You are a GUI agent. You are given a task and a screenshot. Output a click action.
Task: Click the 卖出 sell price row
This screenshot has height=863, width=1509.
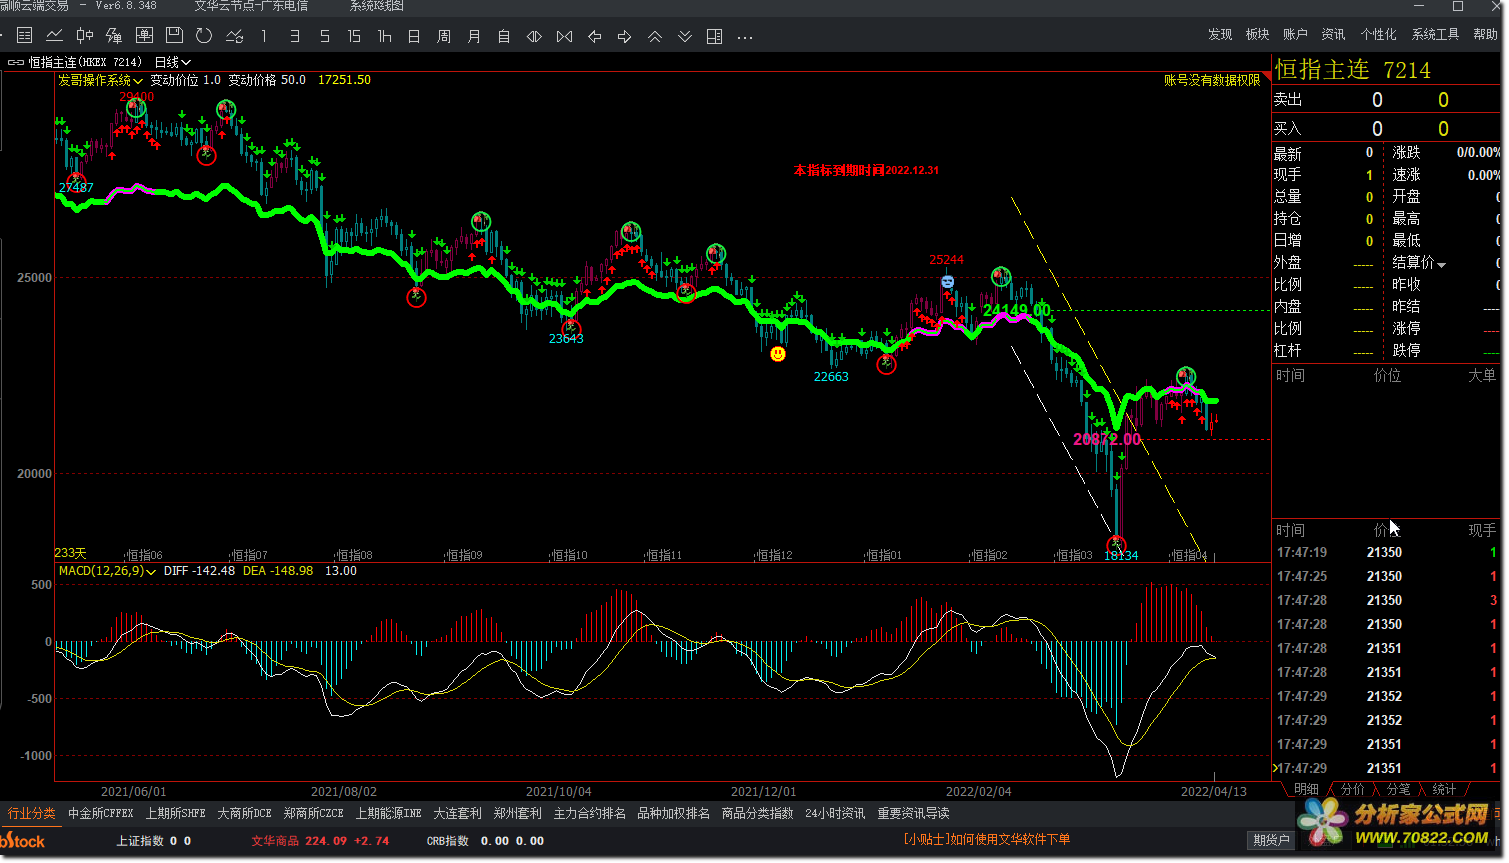click(x=1386, y=100)
